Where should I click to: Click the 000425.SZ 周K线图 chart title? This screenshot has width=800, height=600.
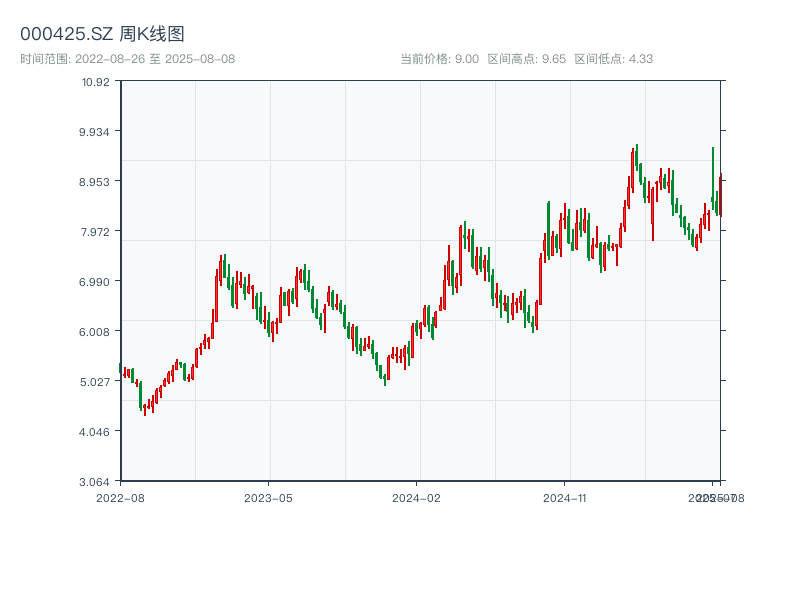tap(102, 34)
